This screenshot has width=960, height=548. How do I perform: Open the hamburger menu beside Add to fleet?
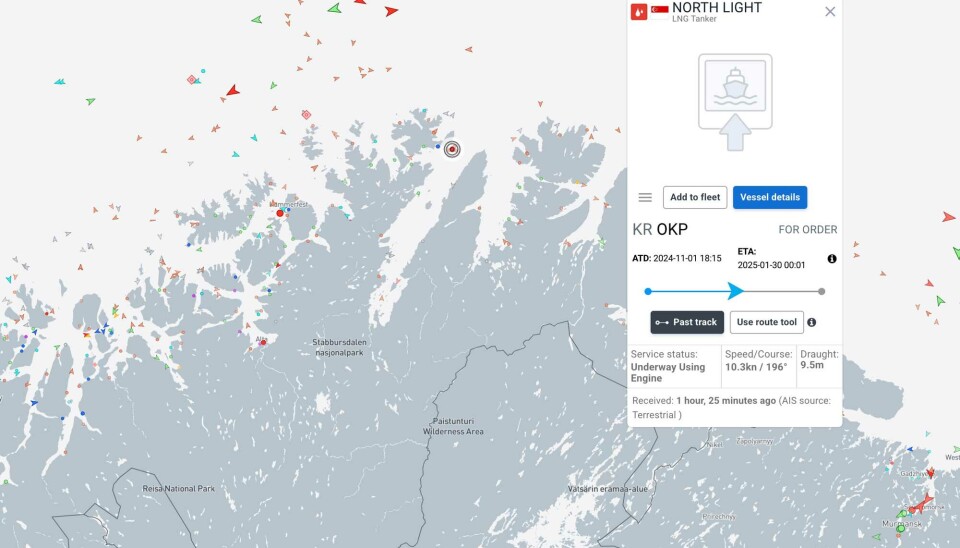click(x=645, y=197)
